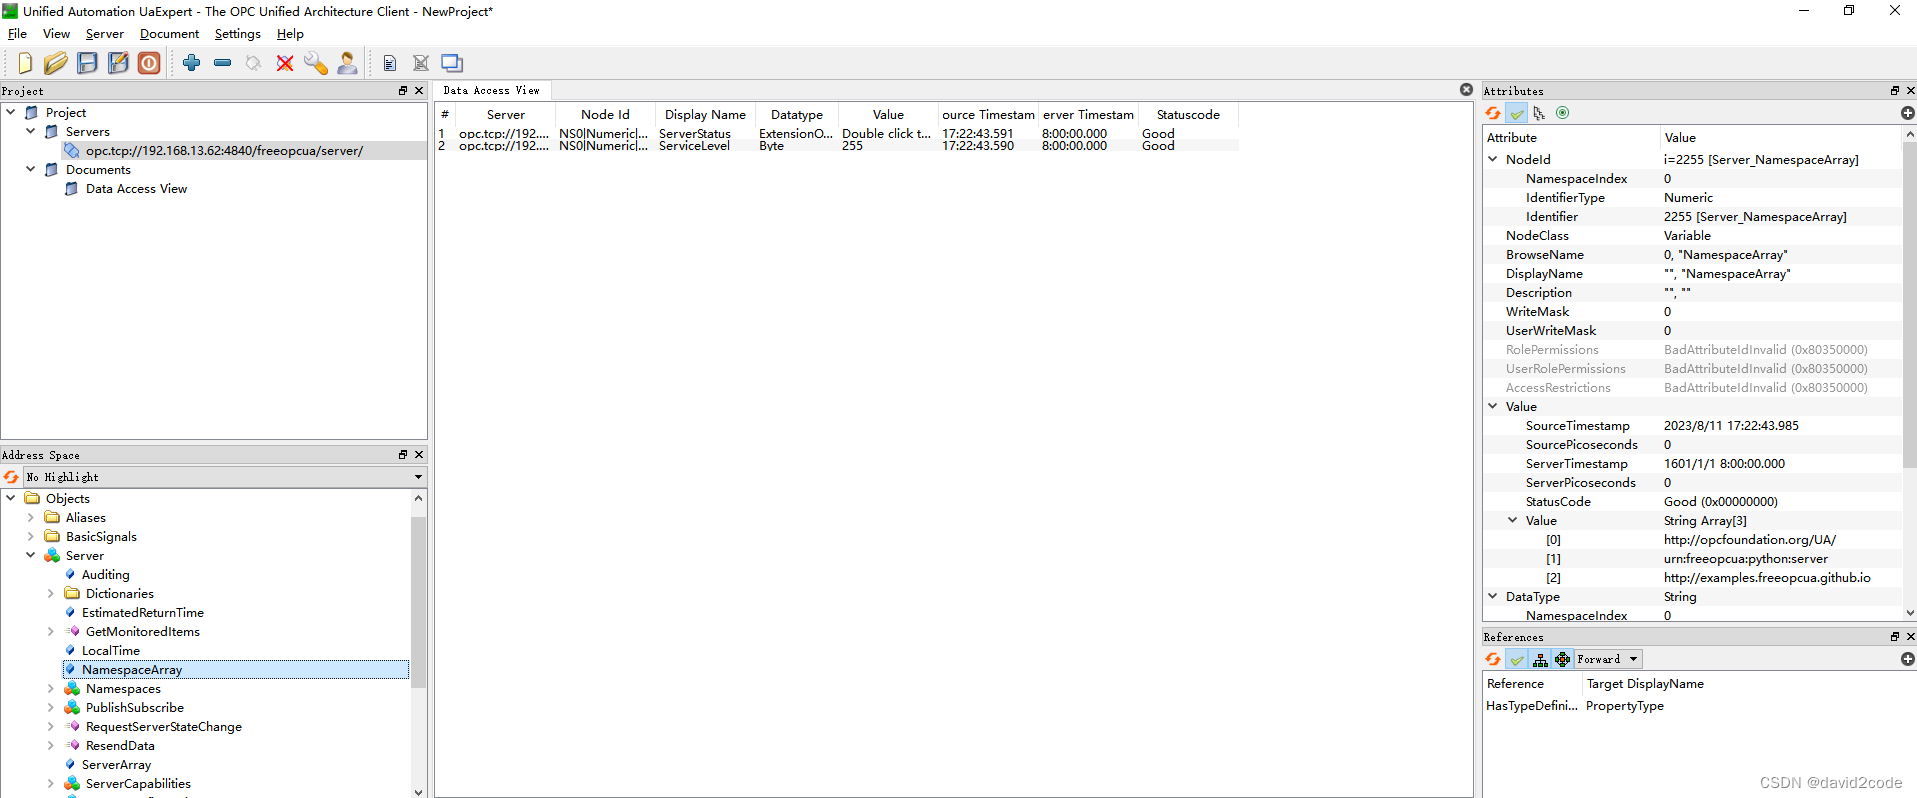This screenshot has width=1917, height=798.
Task: Close the Data Access View tab with the round X
Action: tap(1466, 90)
